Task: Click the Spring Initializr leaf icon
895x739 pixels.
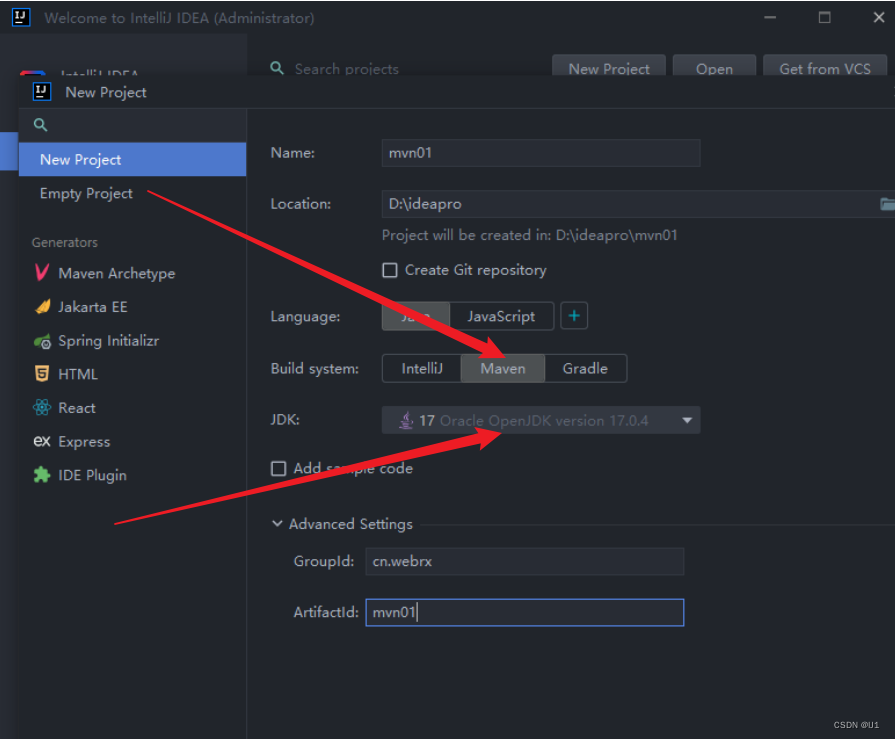Action: coord(42,341)
